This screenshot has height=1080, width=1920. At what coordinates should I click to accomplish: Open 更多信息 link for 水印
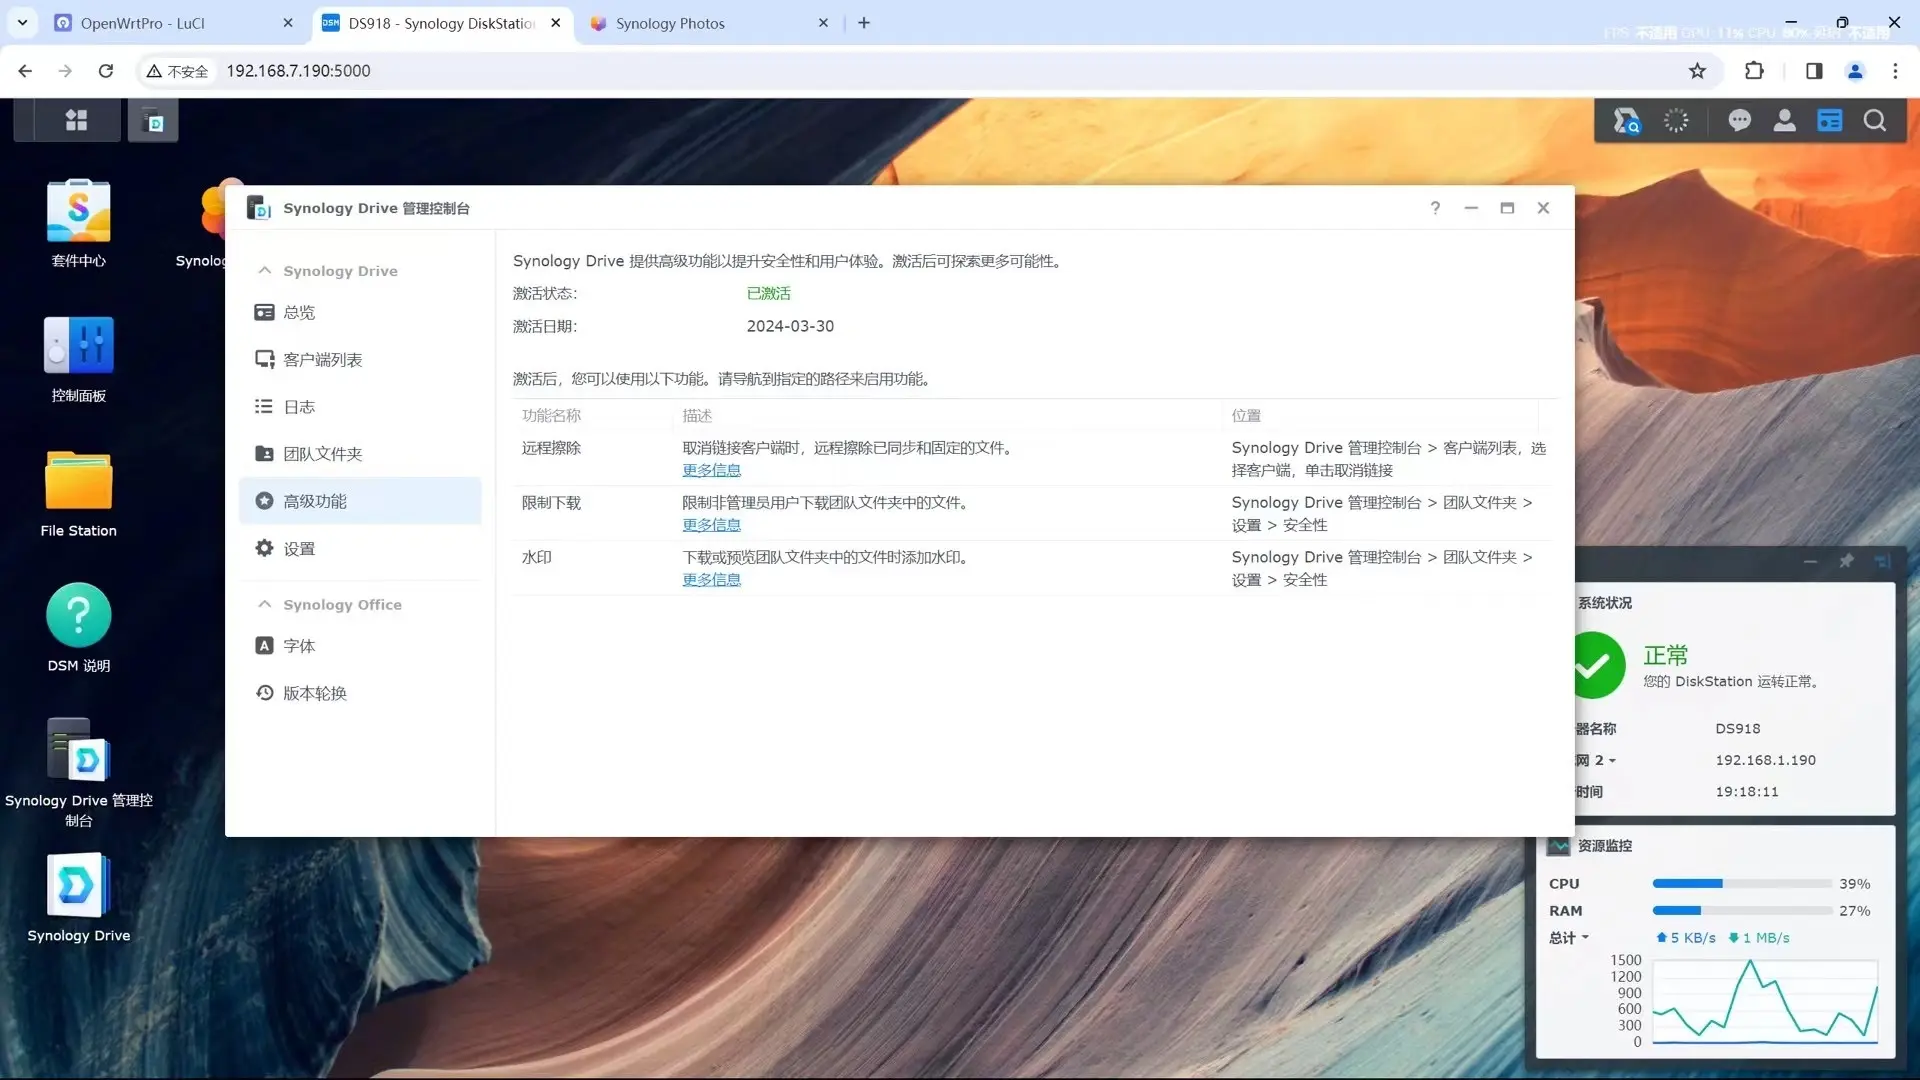(711, 580)
